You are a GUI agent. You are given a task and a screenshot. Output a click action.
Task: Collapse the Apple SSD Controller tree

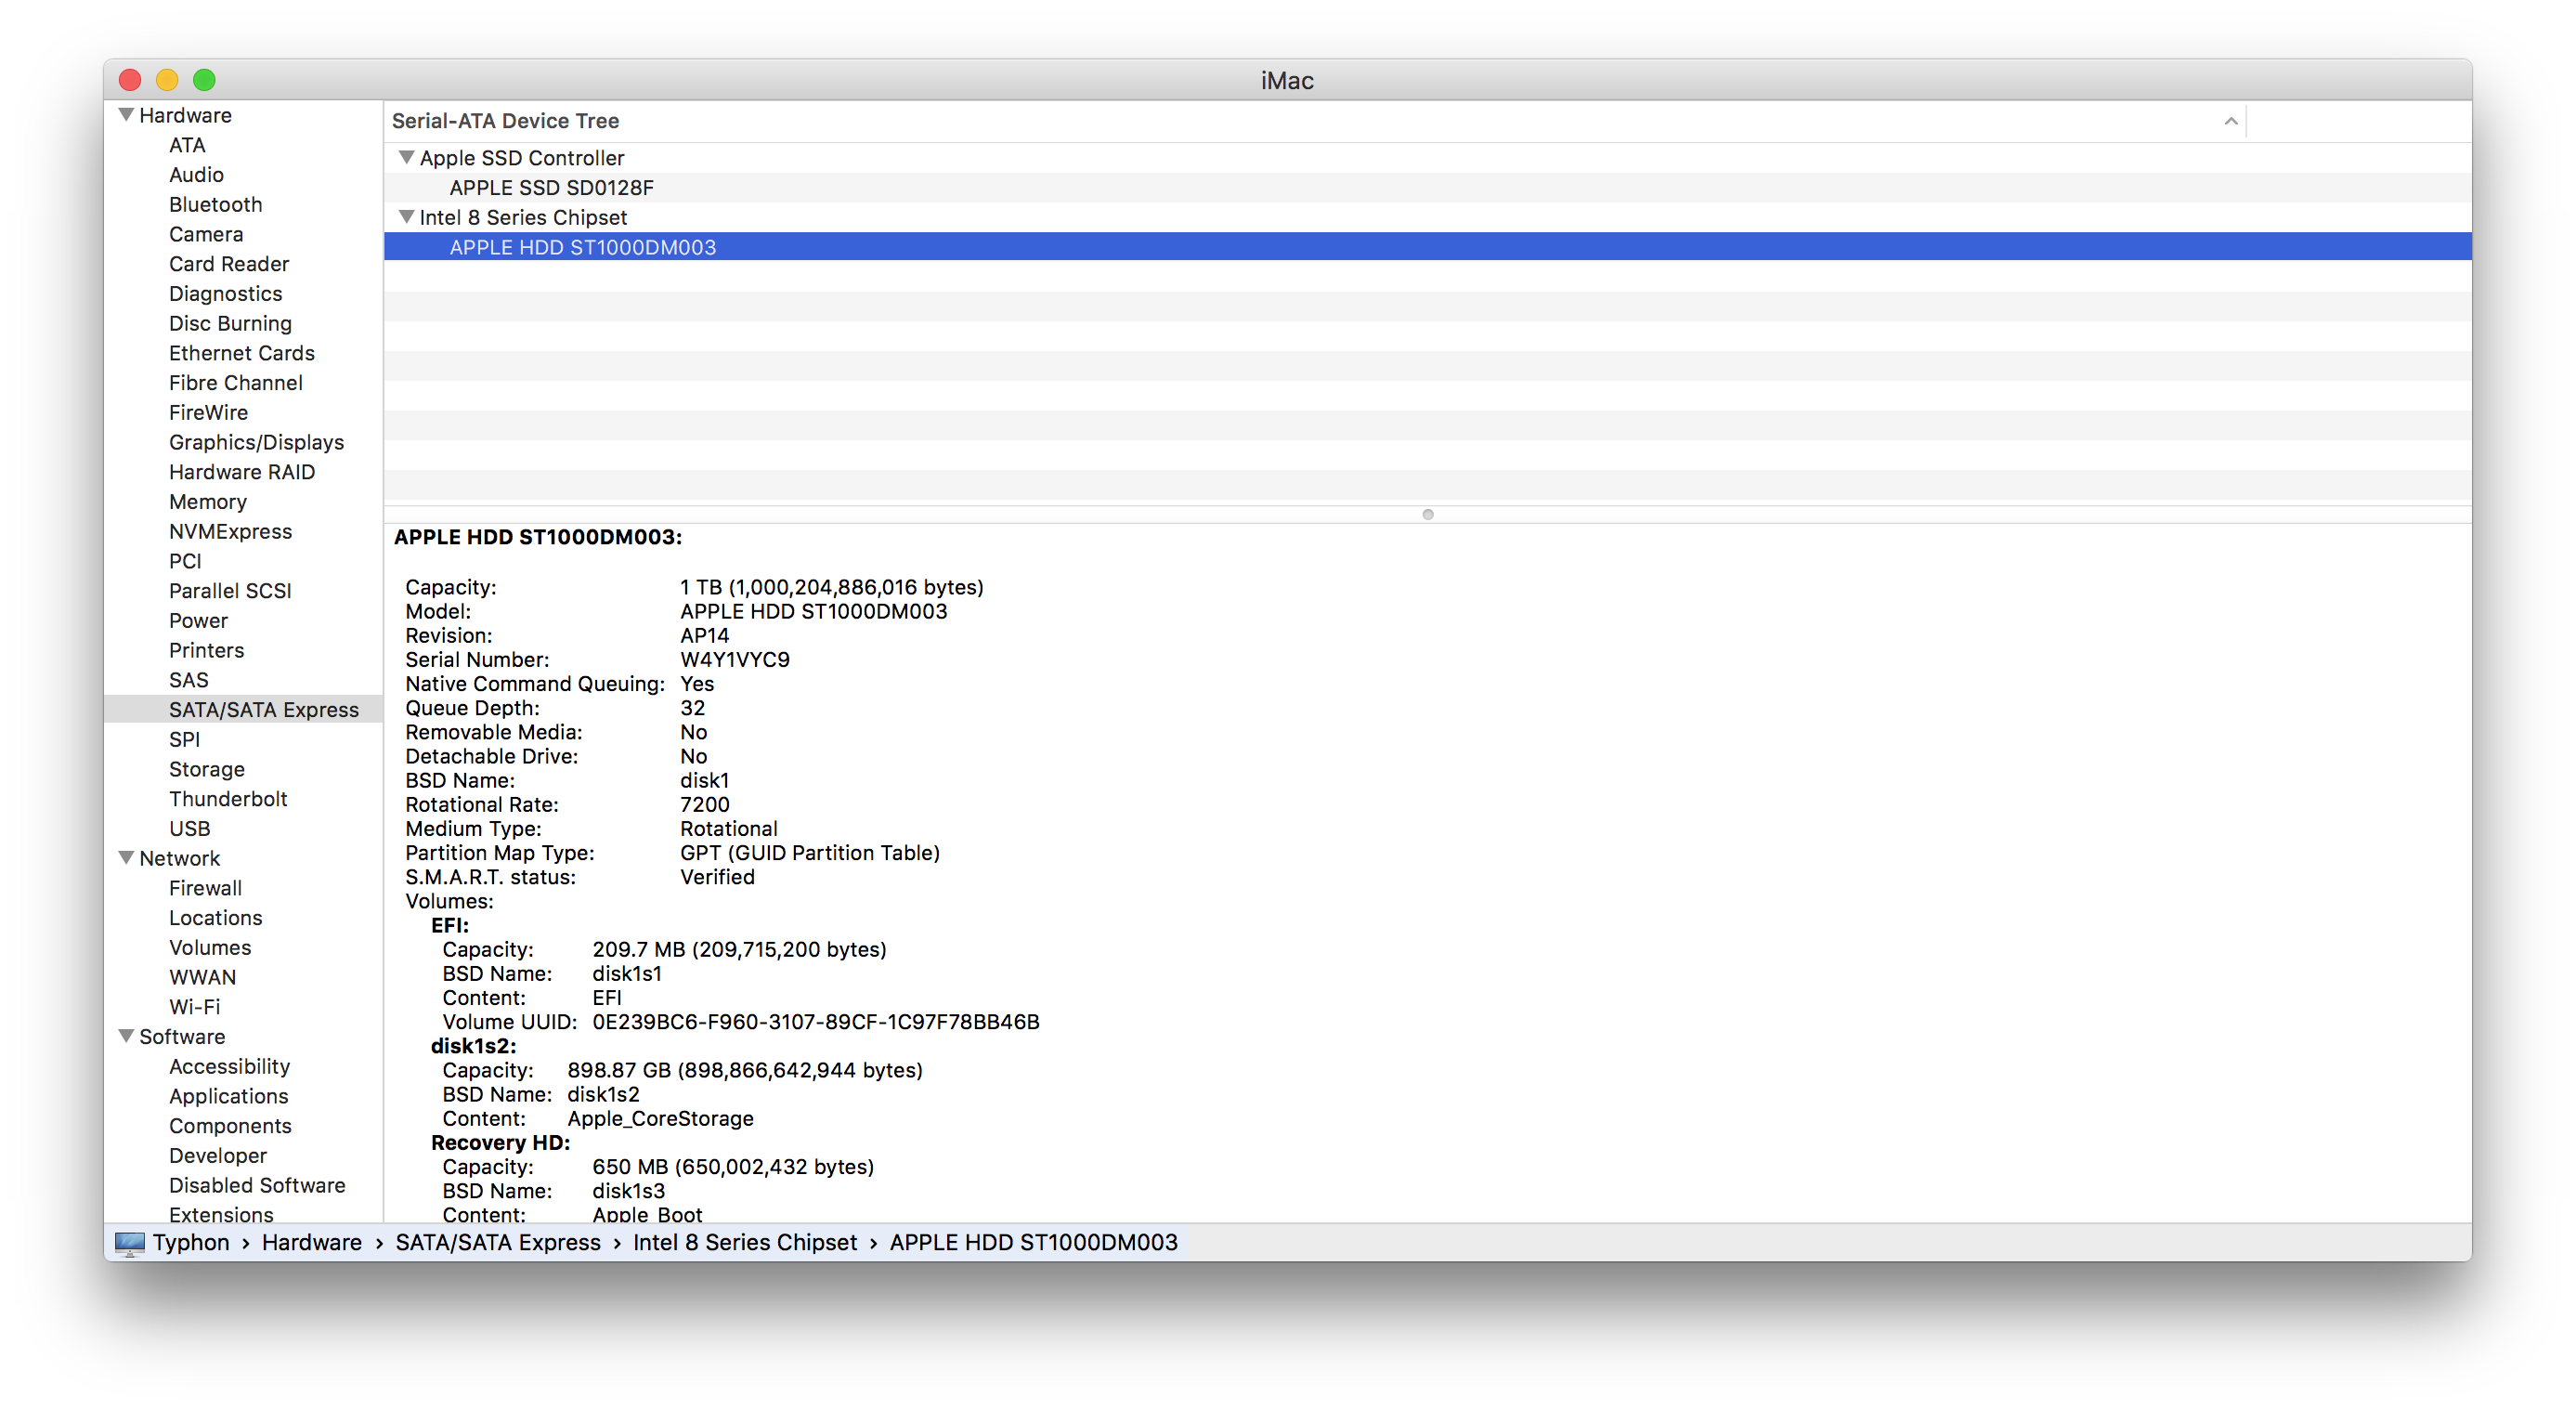(406, 157)
